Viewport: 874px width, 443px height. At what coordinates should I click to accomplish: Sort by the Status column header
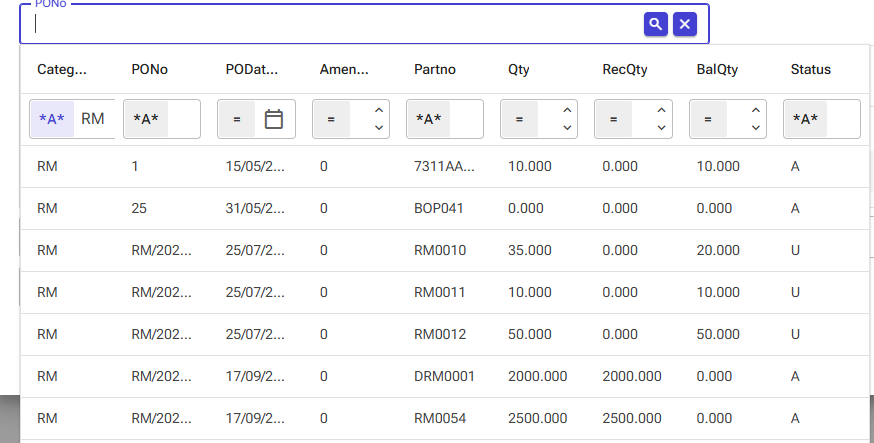click(810, 70)
